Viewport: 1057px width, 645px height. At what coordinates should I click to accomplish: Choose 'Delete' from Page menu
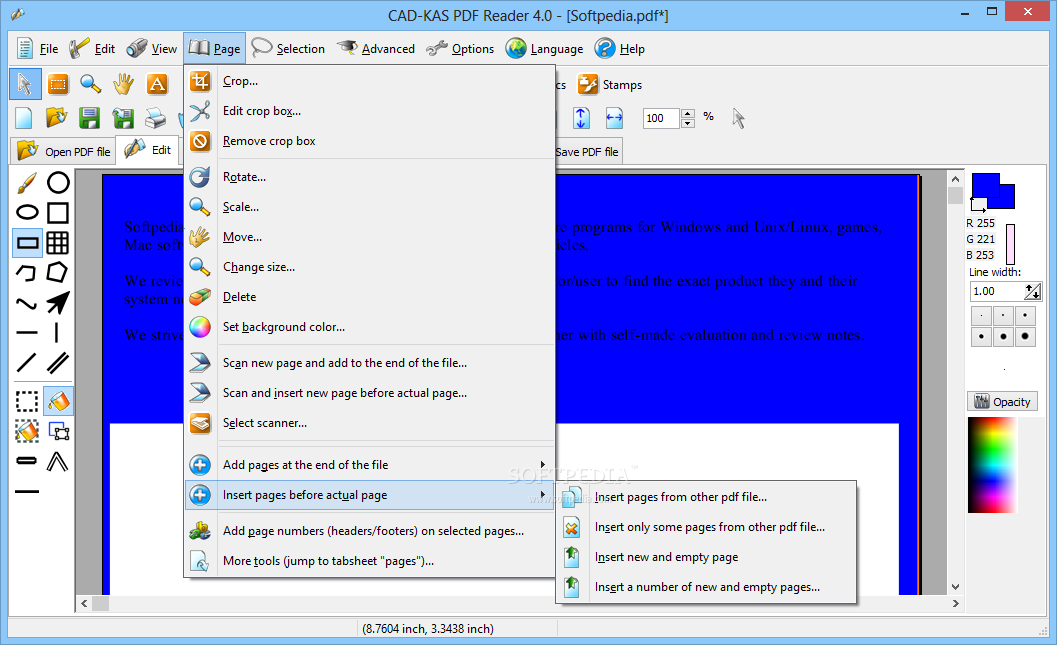tap(369, 297)
